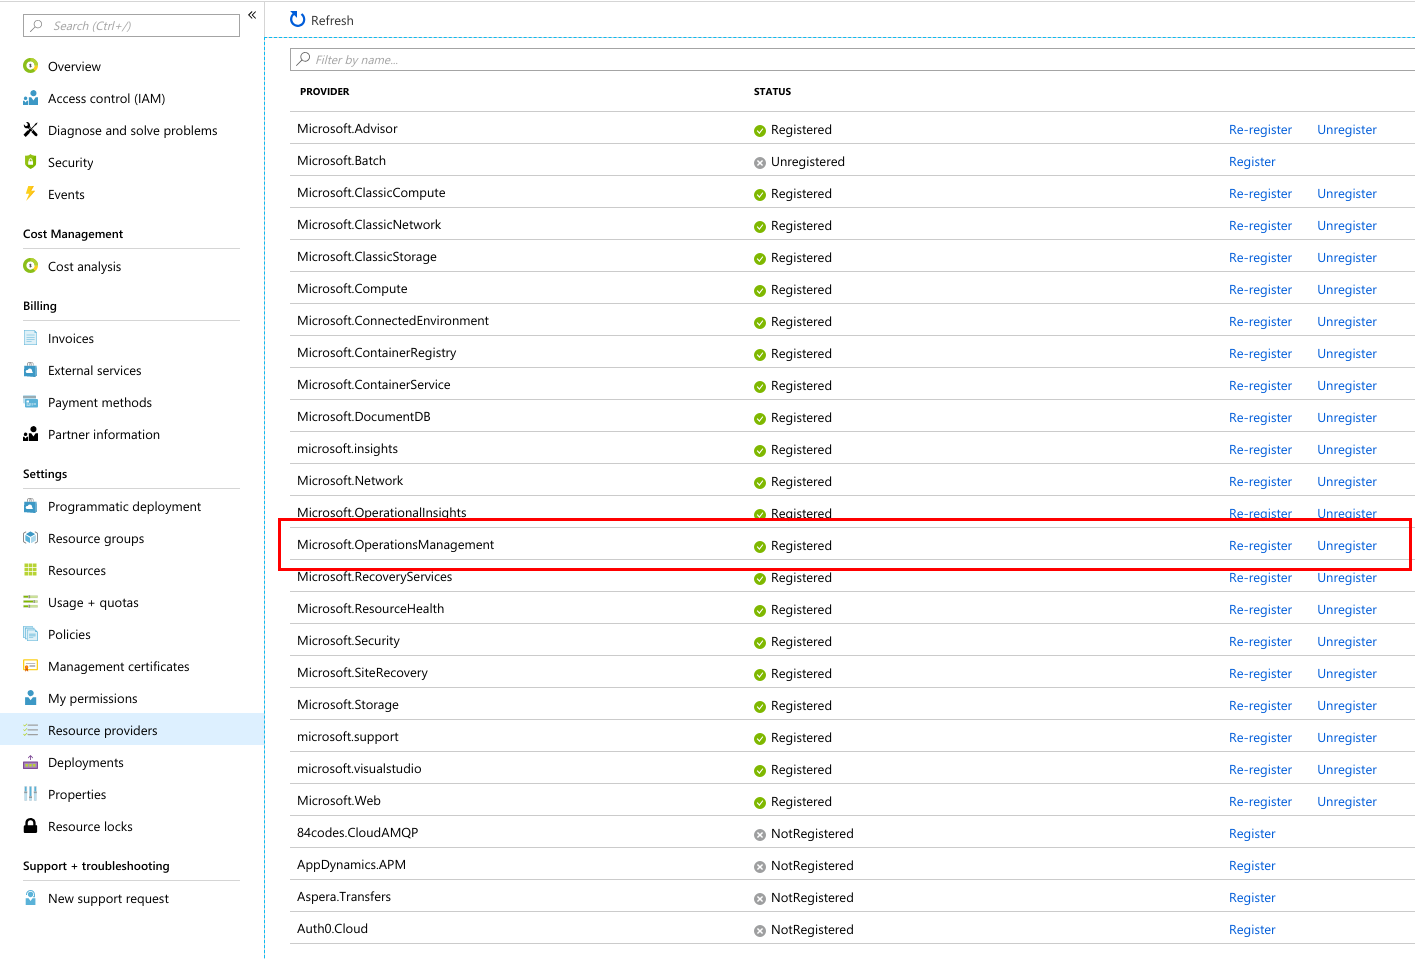Click the Payment methods card icon

[30, 402]
